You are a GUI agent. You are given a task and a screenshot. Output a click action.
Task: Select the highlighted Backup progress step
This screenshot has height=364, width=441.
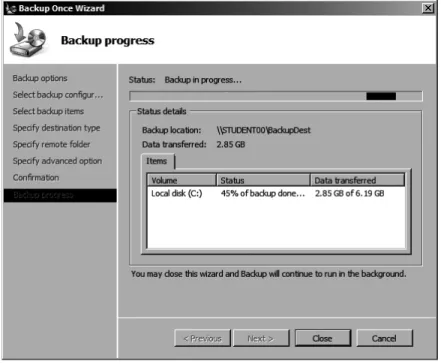point(60,195)
